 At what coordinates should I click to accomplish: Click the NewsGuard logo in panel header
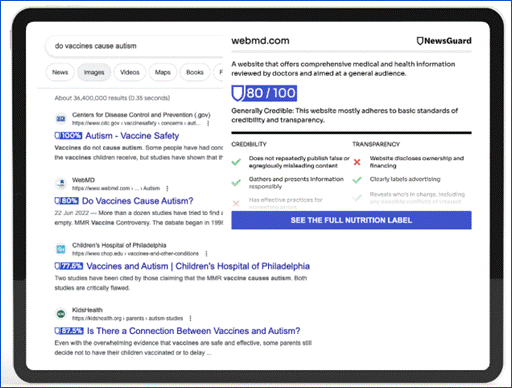pos(444,41)
